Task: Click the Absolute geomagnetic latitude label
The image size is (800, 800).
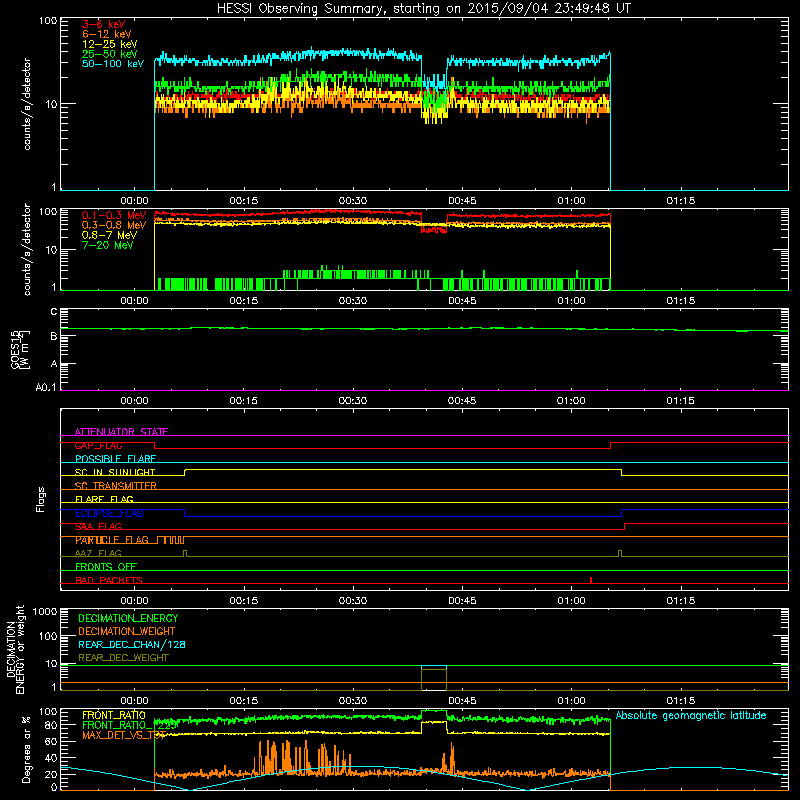Action: tap(691, 716)
